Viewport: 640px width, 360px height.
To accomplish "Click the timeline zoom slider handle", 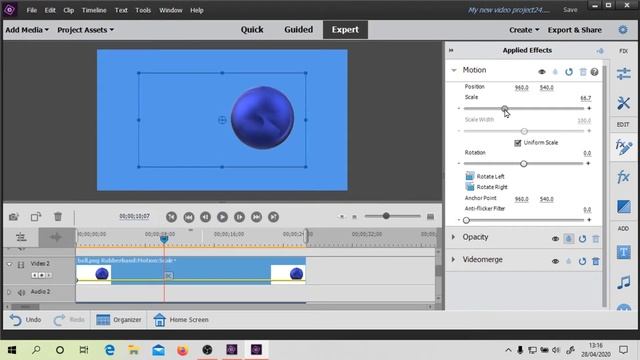I will pos(386,216).
